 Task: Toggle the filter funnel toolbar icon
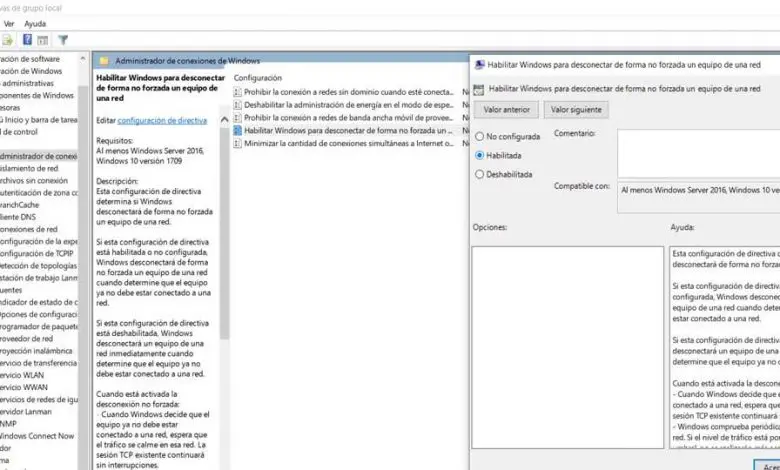point(63,40)
